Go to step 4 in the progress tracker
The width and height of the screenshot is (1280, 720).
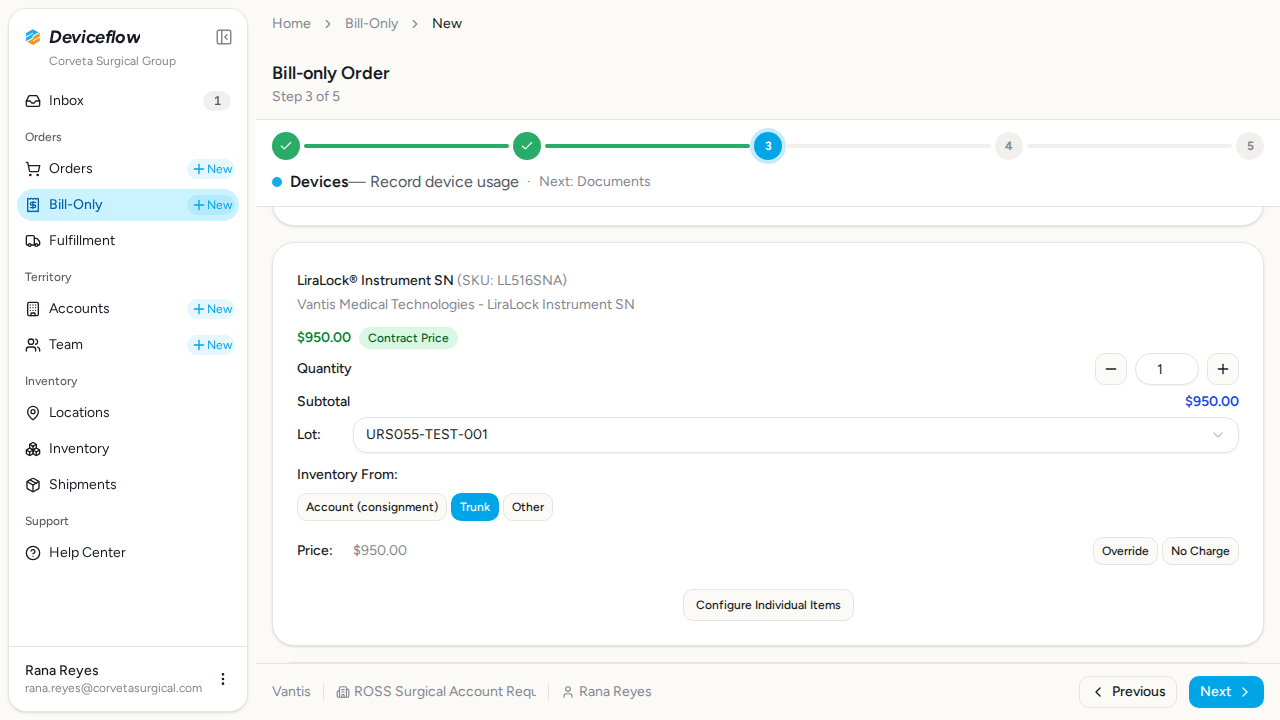1009,146
